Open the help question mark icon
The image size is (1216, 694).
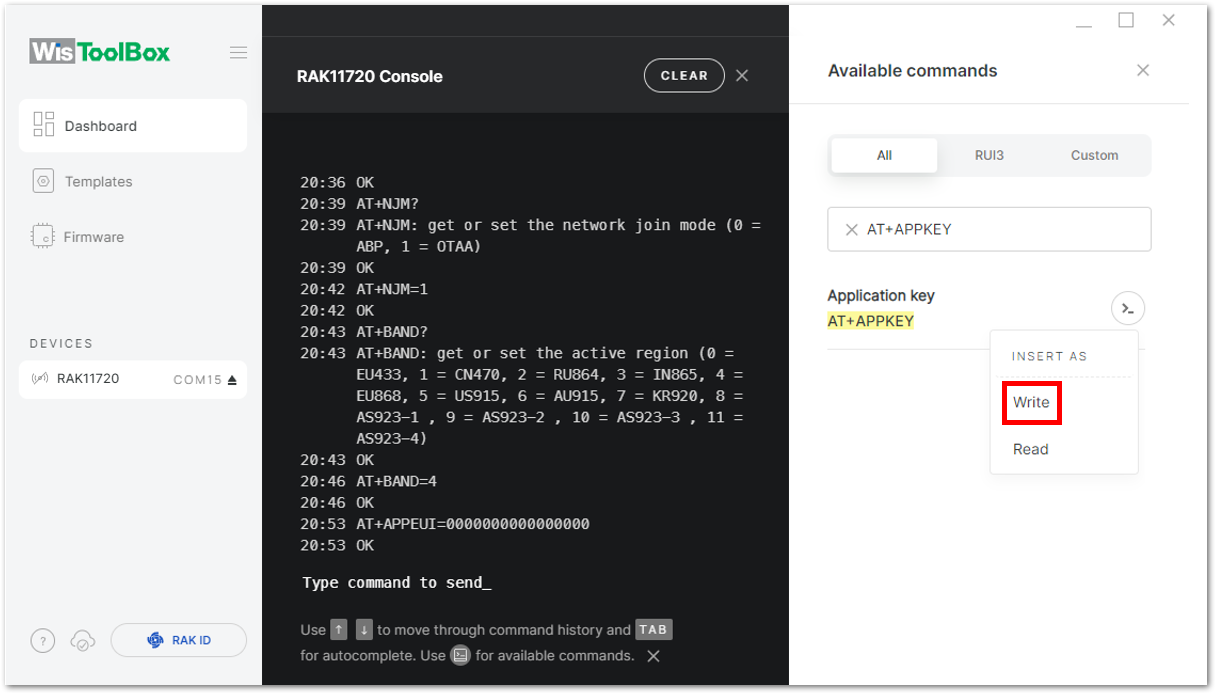42,641
